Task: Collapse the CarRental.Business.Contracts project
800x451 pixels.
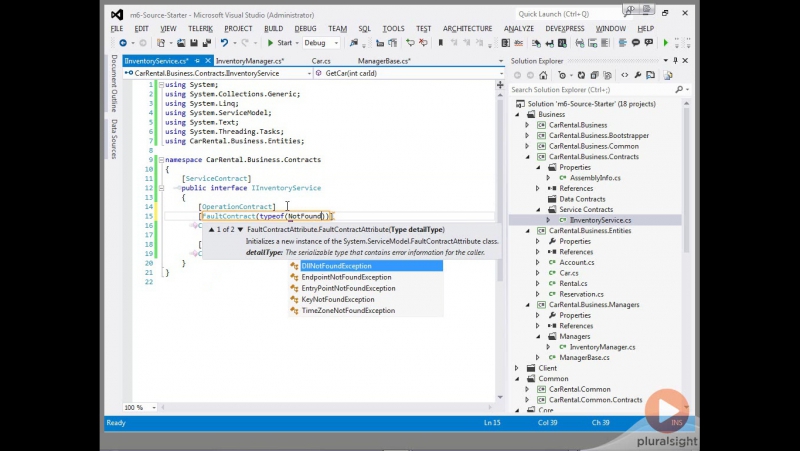Action: pos(527,157)
